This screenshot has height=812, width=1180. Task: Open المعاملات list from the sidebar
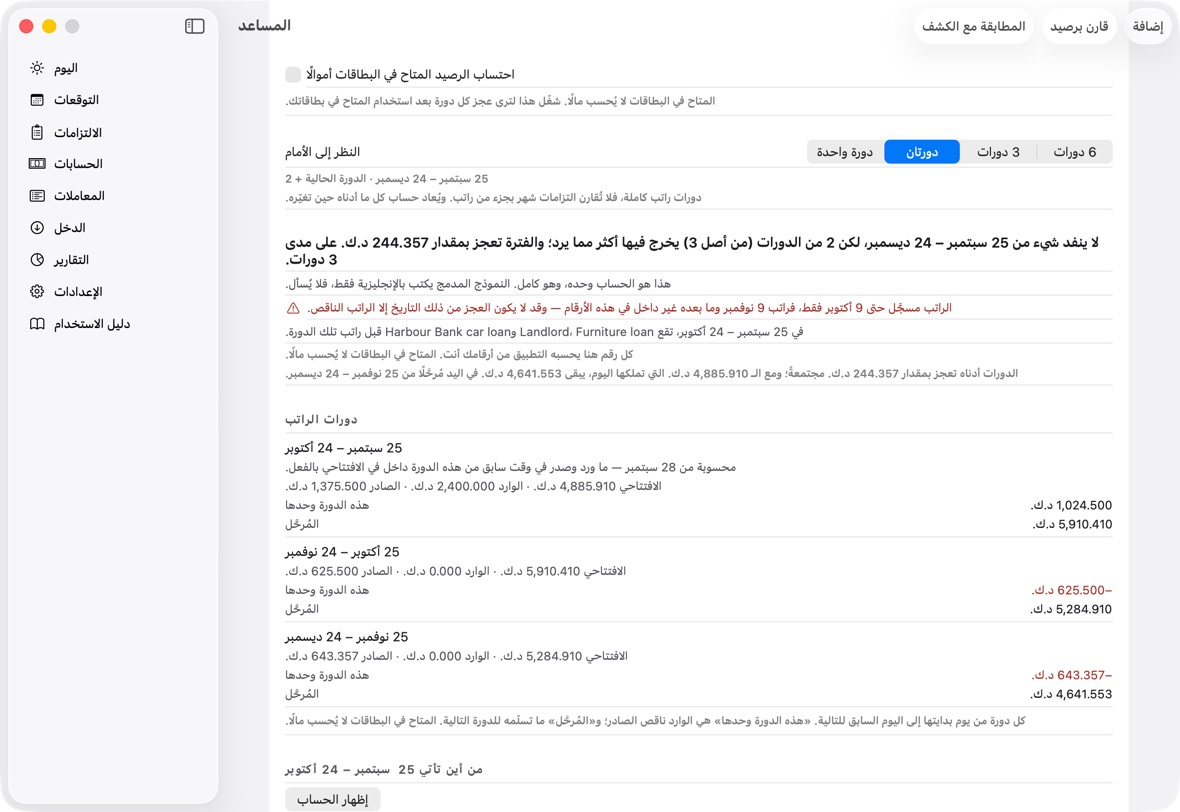coord(113,196)
